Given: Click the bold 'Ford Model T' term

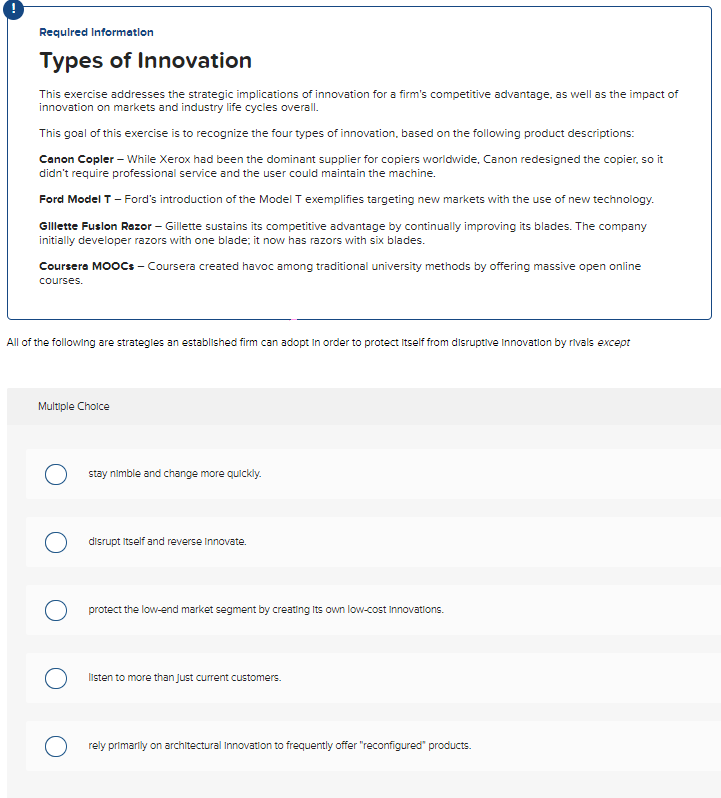Looking at the screenshot, I should pyautogui.click(x=77, y=199).
